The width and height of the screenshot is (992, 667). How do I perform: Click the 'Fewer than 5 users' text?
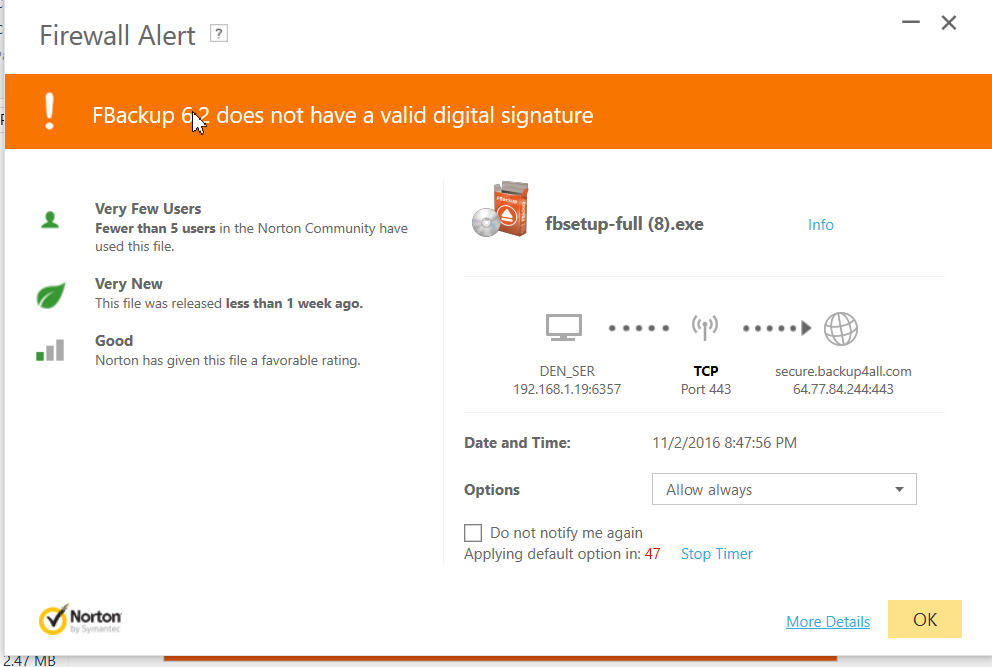coord(155,228)
